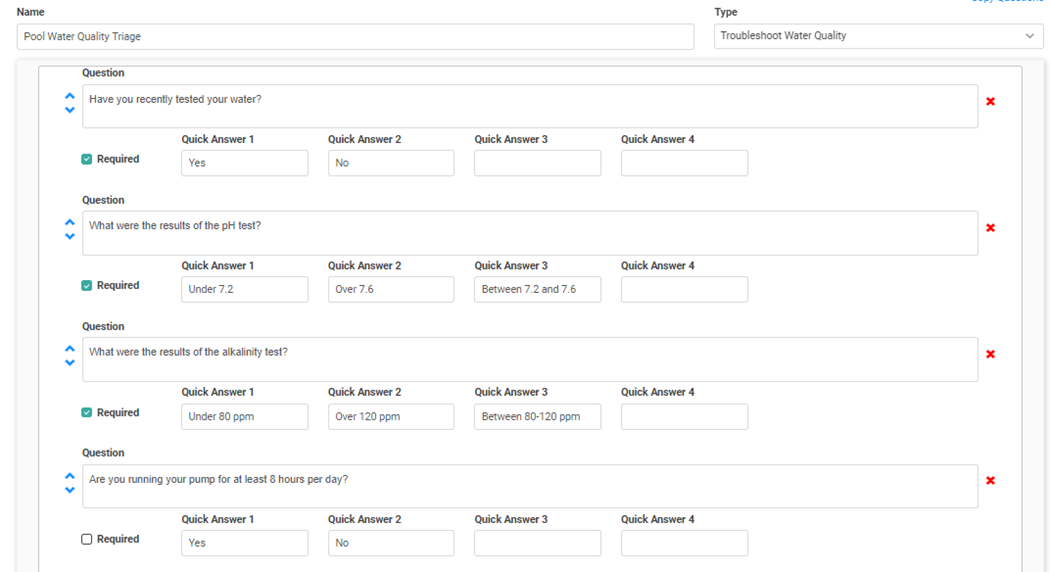The height and width of the screenshot is (572, 1050).
Task: Click the chevron arrow on Type selector
Action: pos(1030,36)
